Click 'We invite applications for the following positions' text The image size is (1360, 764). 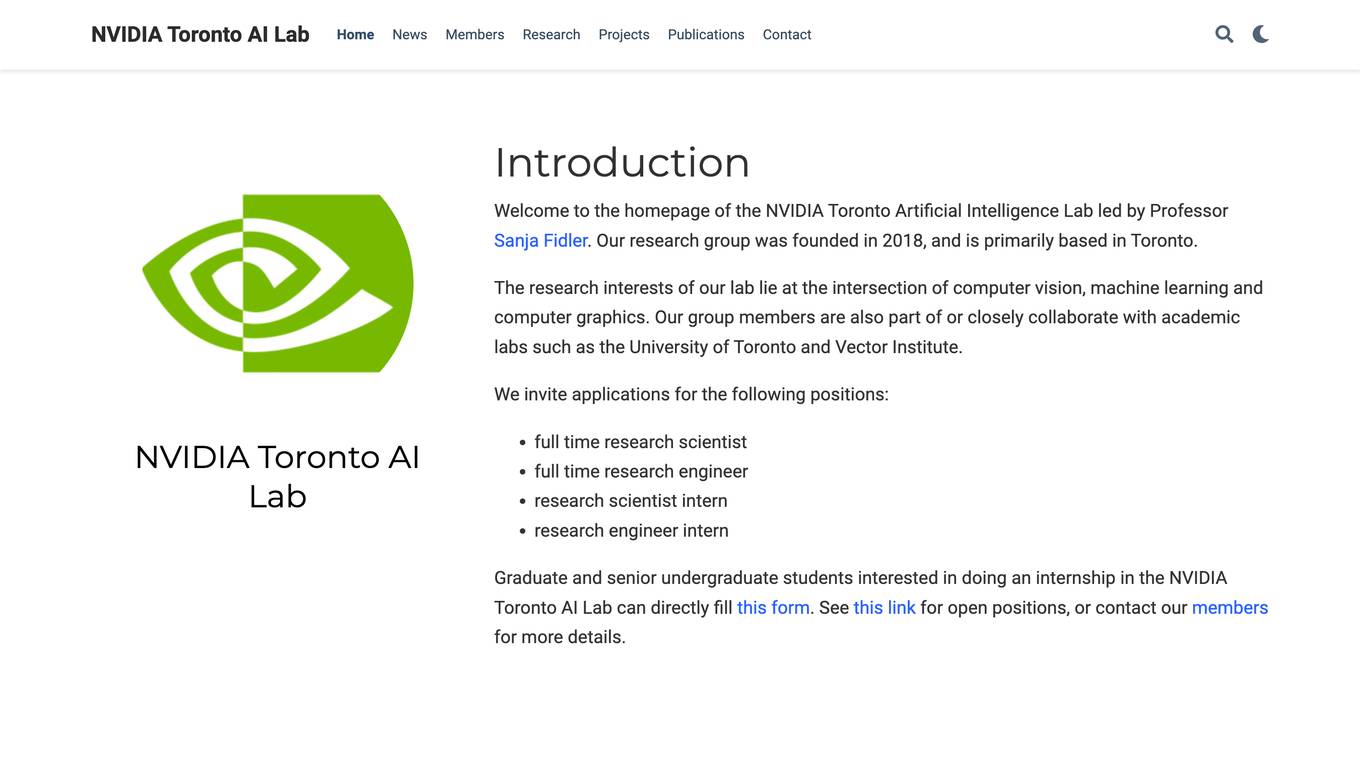[691, 394]
